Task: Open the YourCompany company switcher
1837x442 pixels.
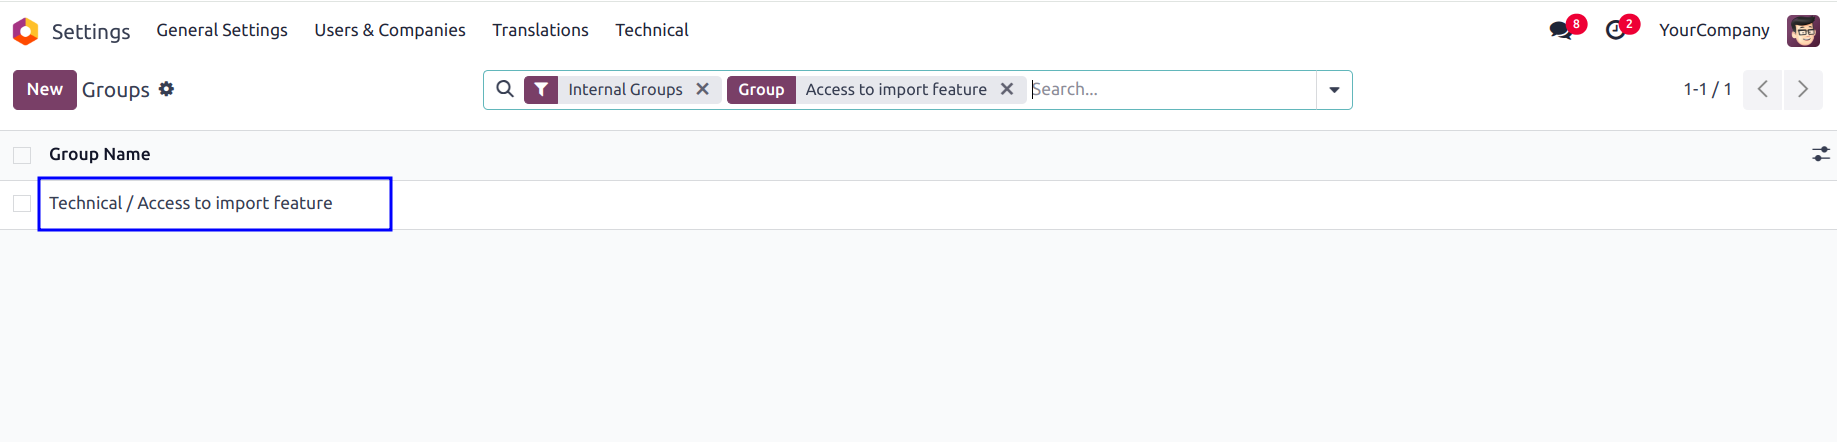Action: (1714, 30)
